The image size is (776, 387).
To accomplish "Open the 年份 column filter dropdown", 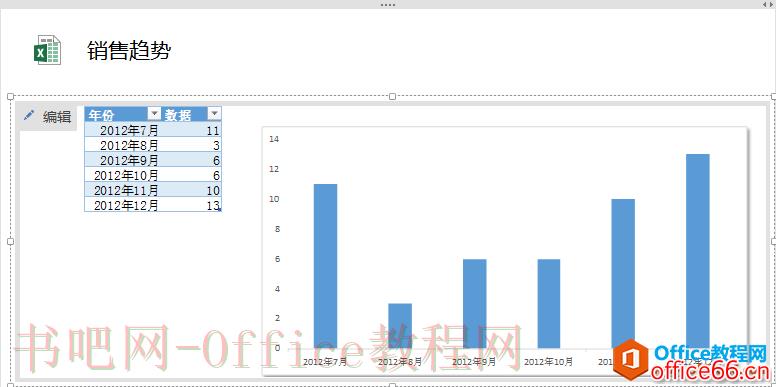I will pyautogui.click(x=154, y=114).
